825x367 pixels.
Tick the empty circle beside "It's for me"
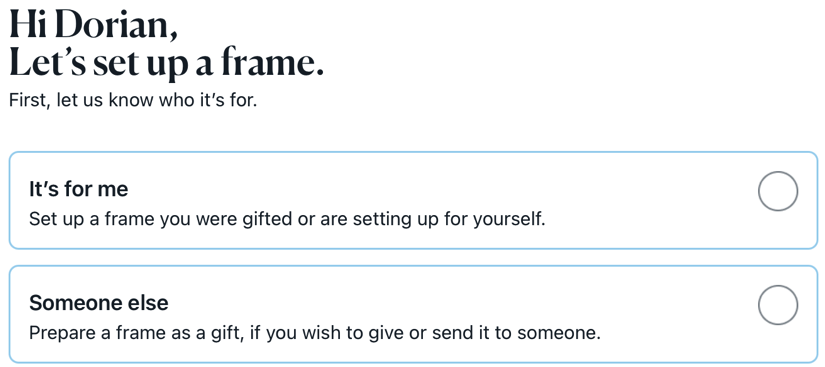[x=778, y=191]
